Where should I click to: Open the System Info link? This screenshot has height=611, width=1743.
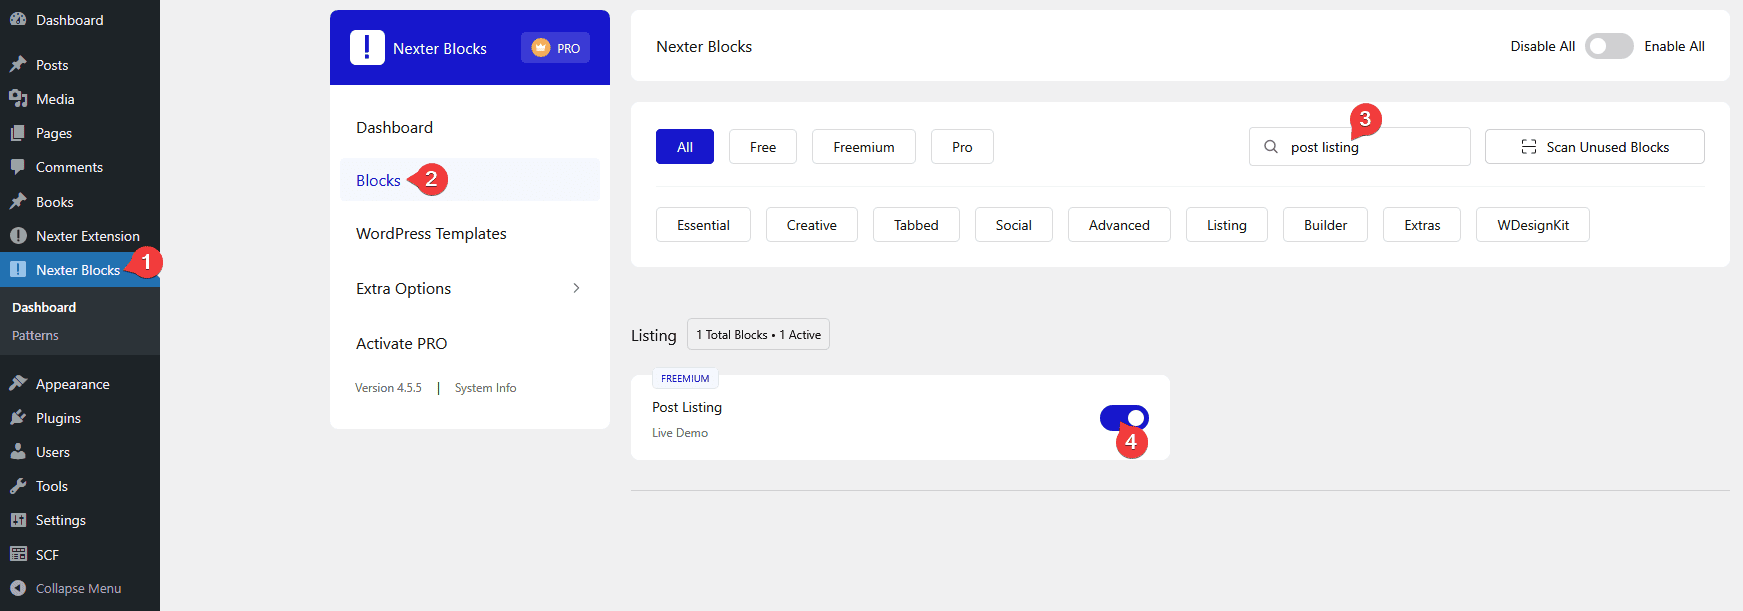(x=486, y=388)
